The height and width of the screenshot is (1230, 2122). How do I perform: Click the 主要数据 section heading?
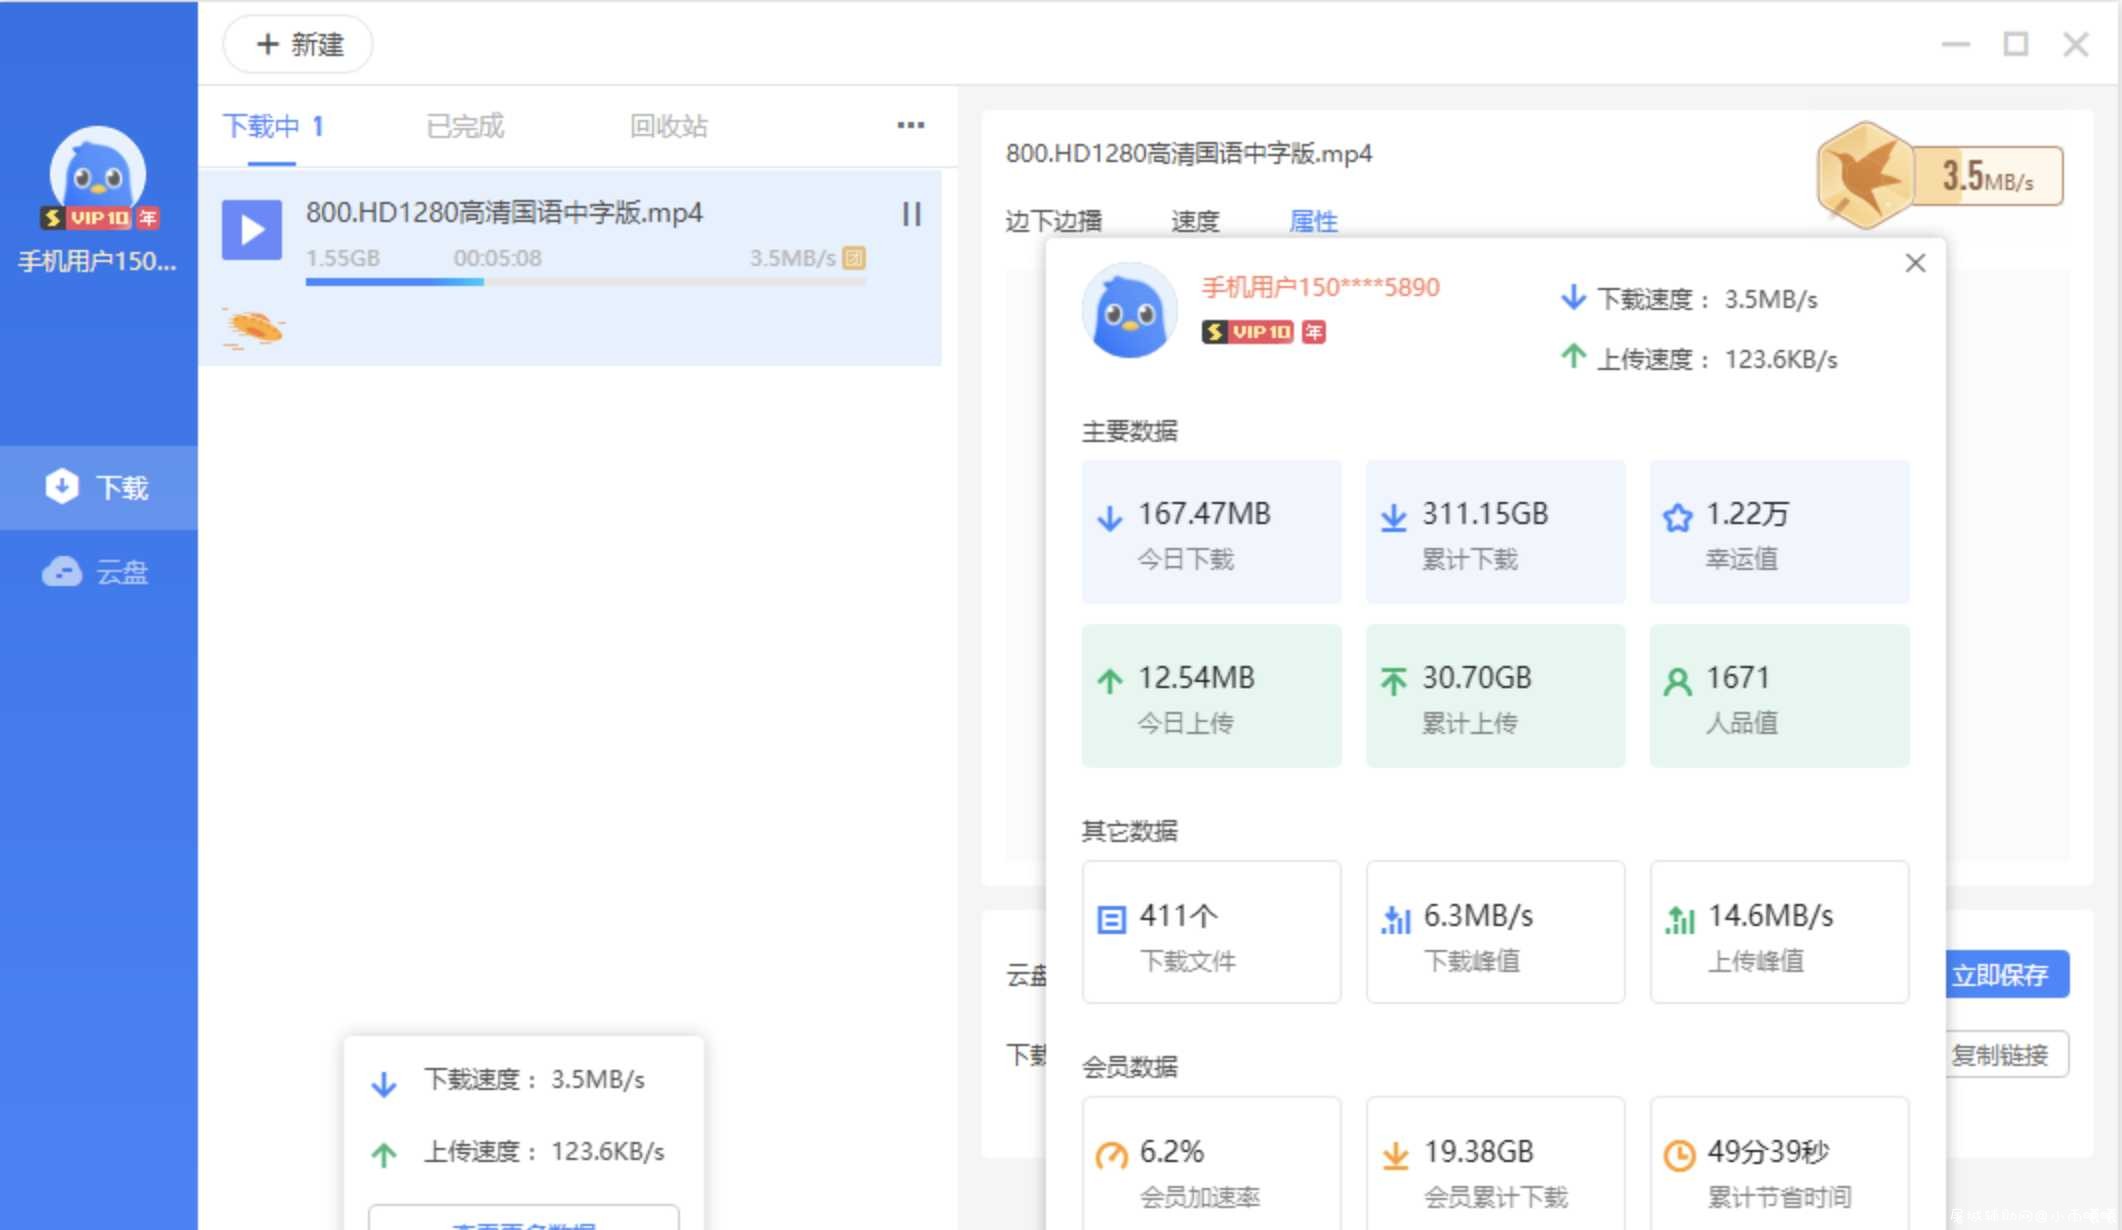pyautogui.click(x=1129, y=431)
